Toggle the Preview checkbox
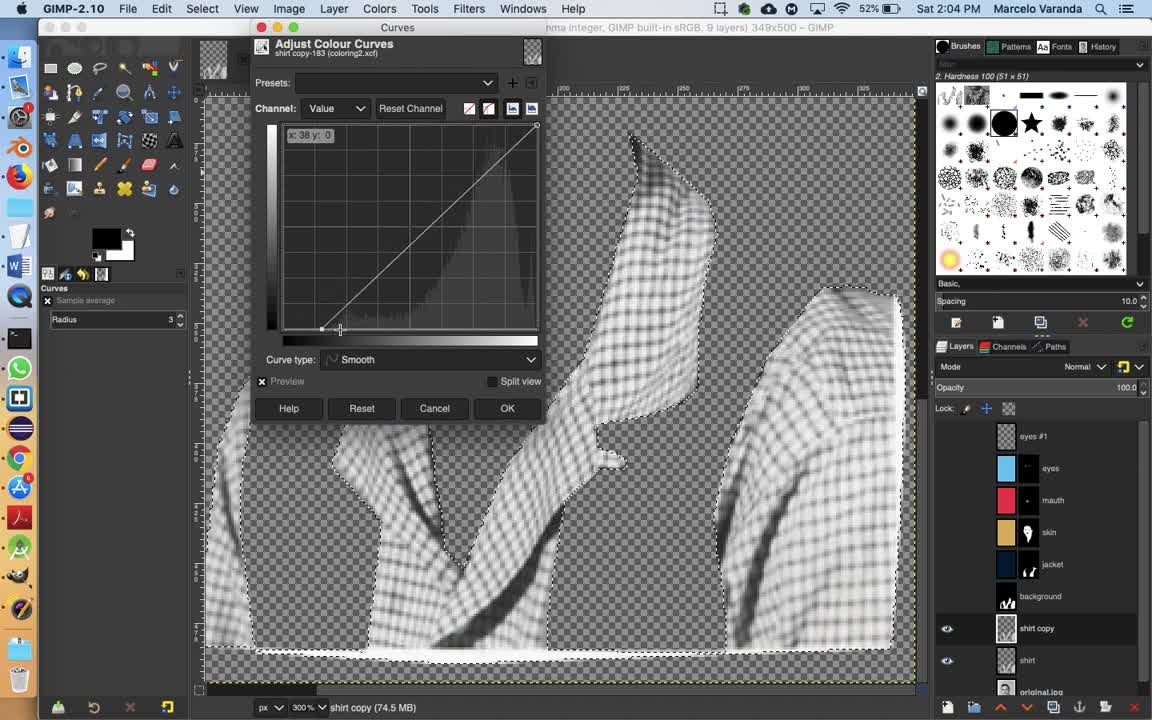Viewport: 1152px width, 720px height. (x=262, y=382)
